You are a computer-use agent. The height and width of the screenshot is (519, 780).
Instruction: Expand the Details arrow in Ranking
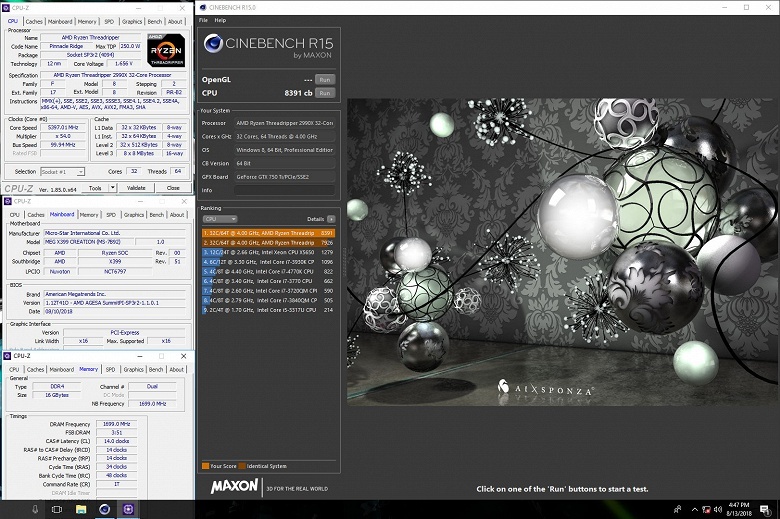point(331,218)
